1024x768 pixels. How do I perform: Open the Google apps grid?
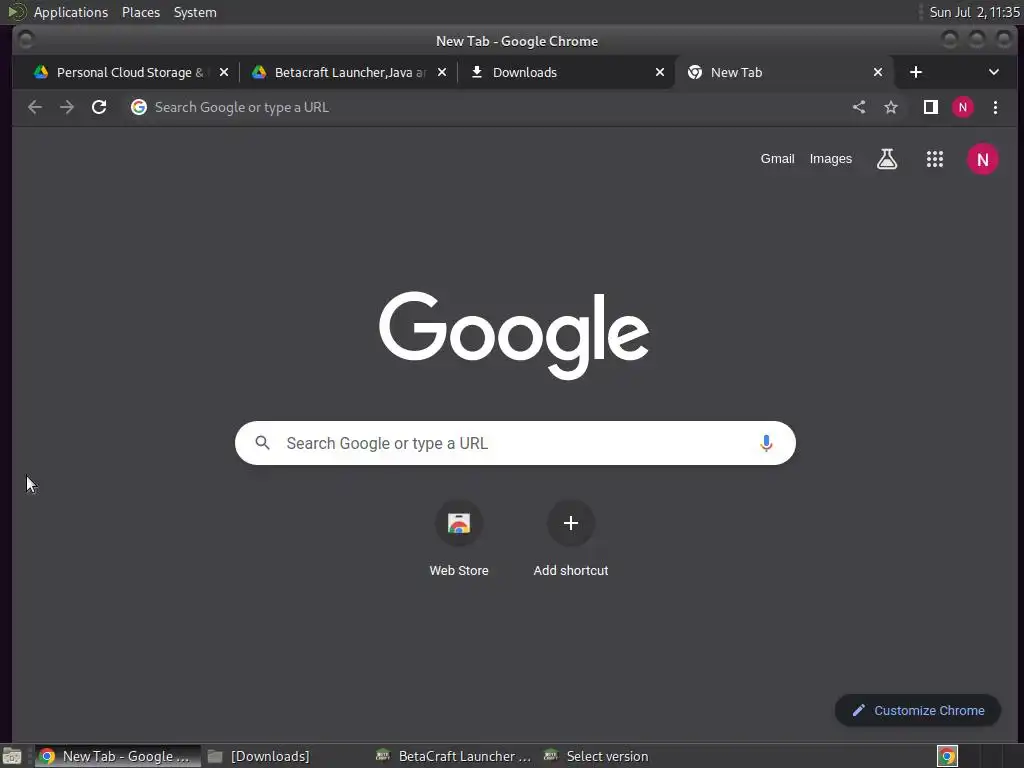tap(935, 159)
